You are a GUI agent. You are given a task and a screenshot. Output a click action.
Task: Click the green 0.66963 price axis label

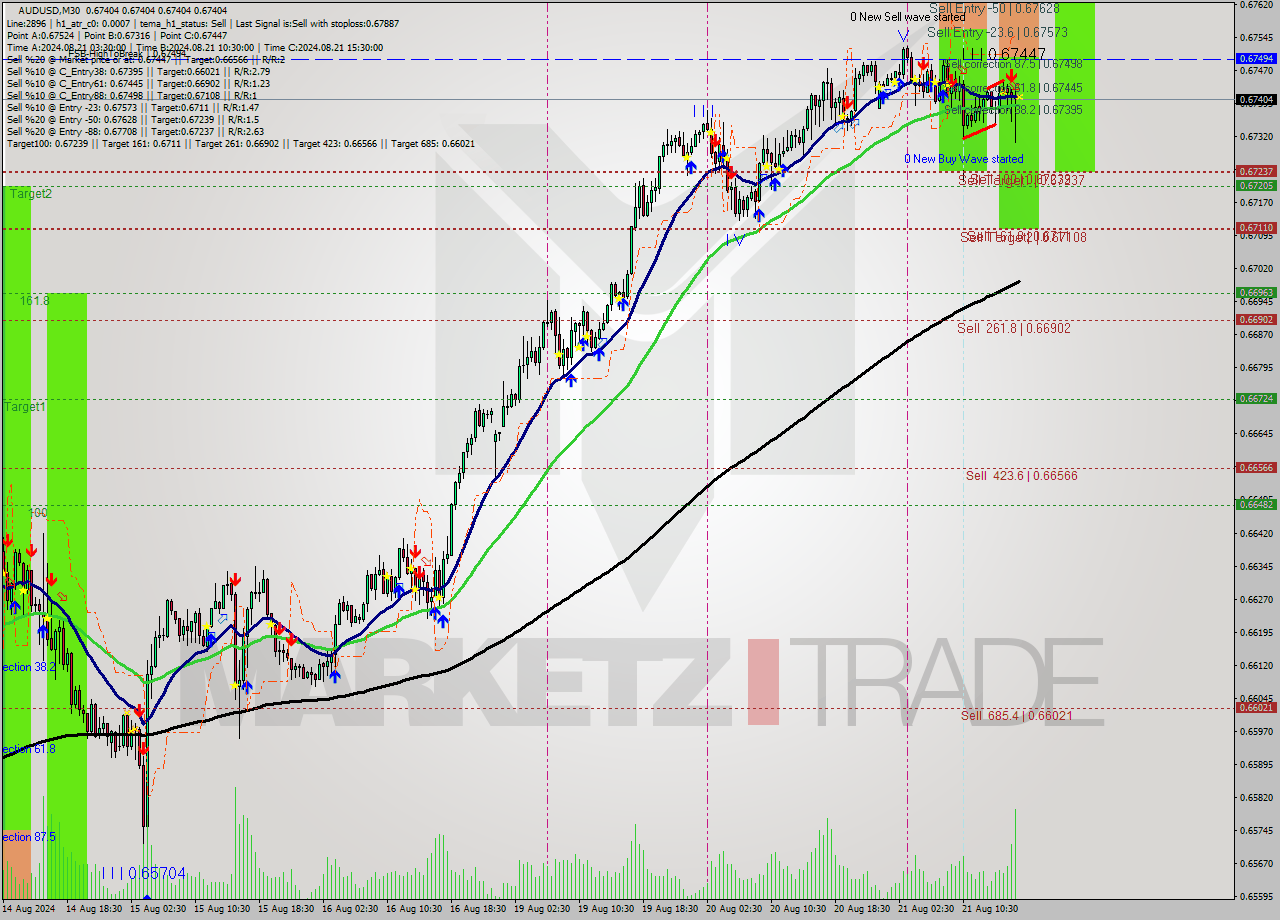(1256, 293)
